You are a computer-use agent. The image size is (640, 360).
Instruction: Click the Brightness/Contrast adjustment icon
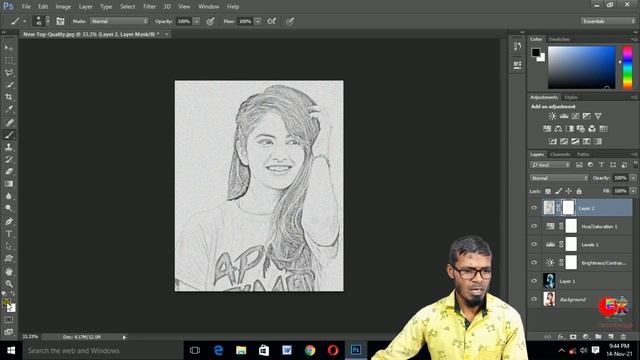552,116
